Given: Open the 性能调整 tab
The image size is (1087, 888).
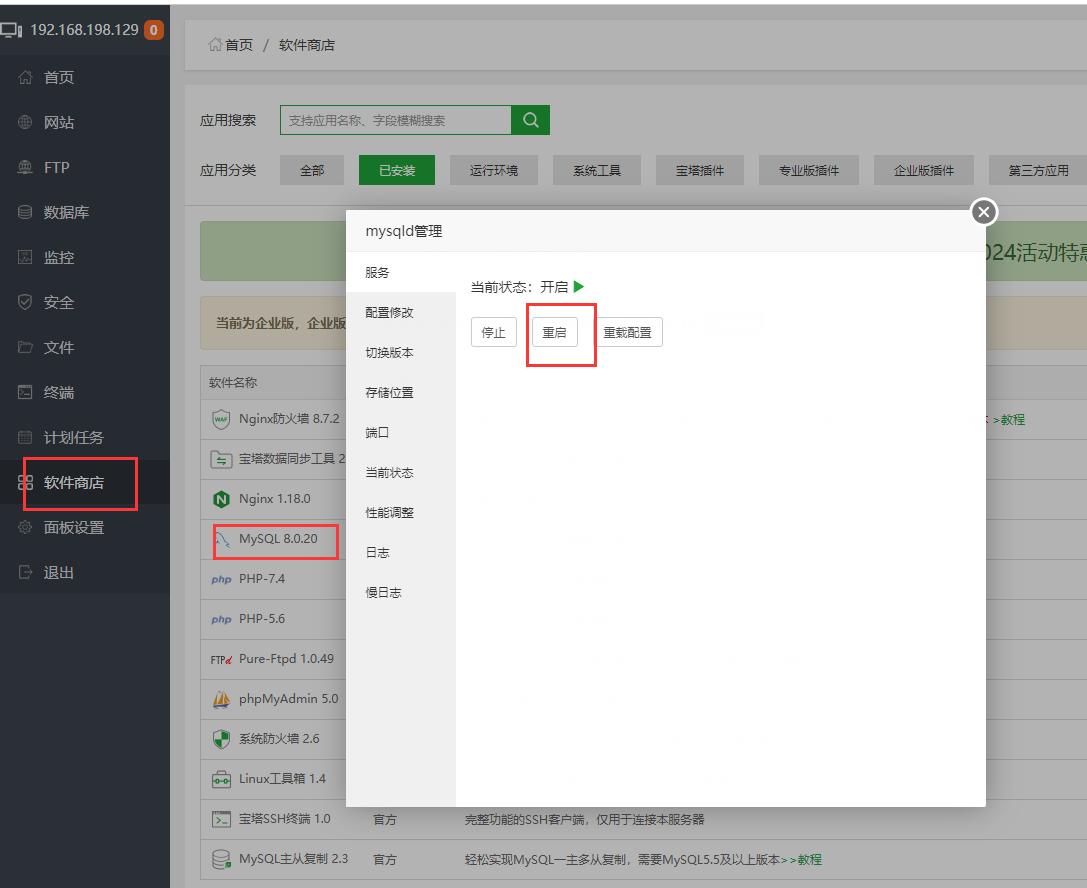Looking at the screenshot, I should (x=401, y=513).
